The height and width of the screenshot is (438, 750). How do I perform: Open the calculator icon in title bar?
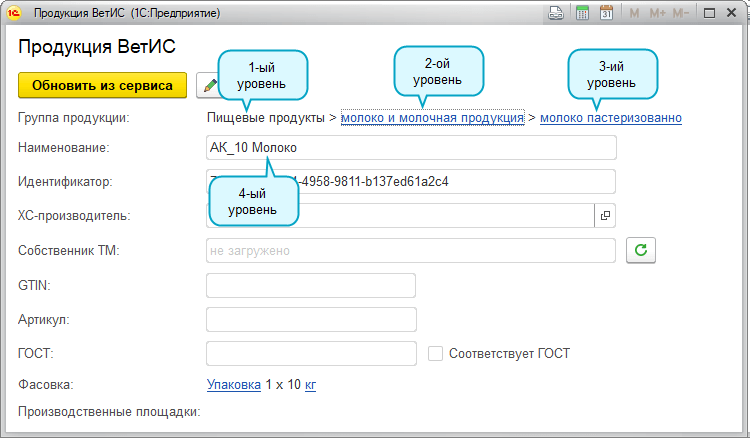[582, 13]
